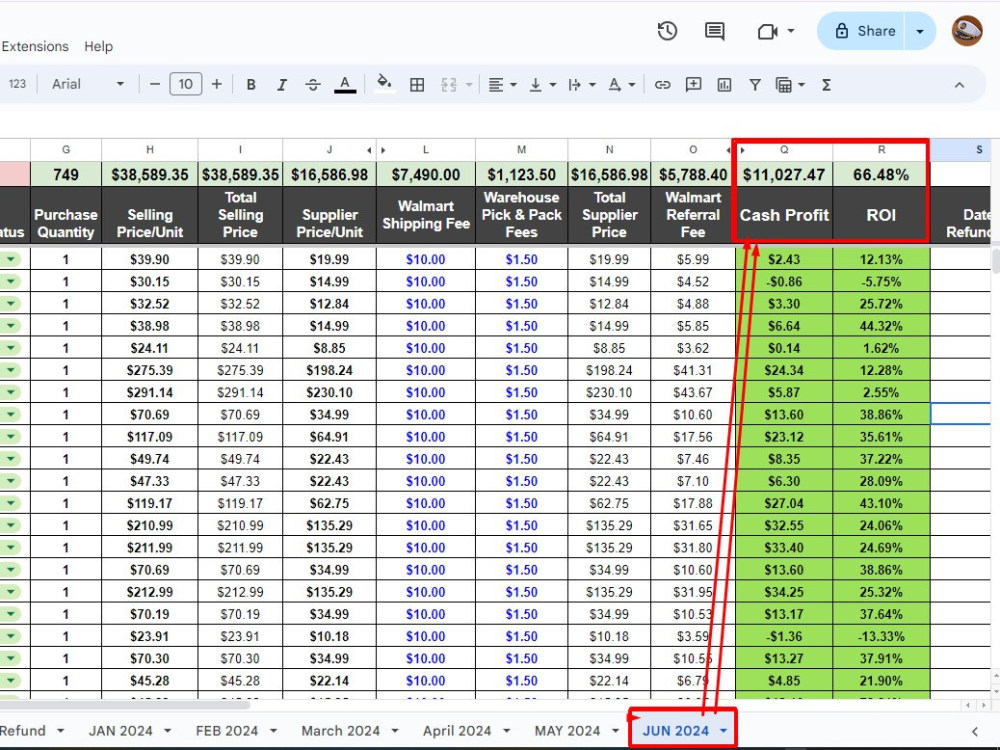Toggle bold formatting
The height and width of the screenshot is (750, 1000).
tap(251, 84)
